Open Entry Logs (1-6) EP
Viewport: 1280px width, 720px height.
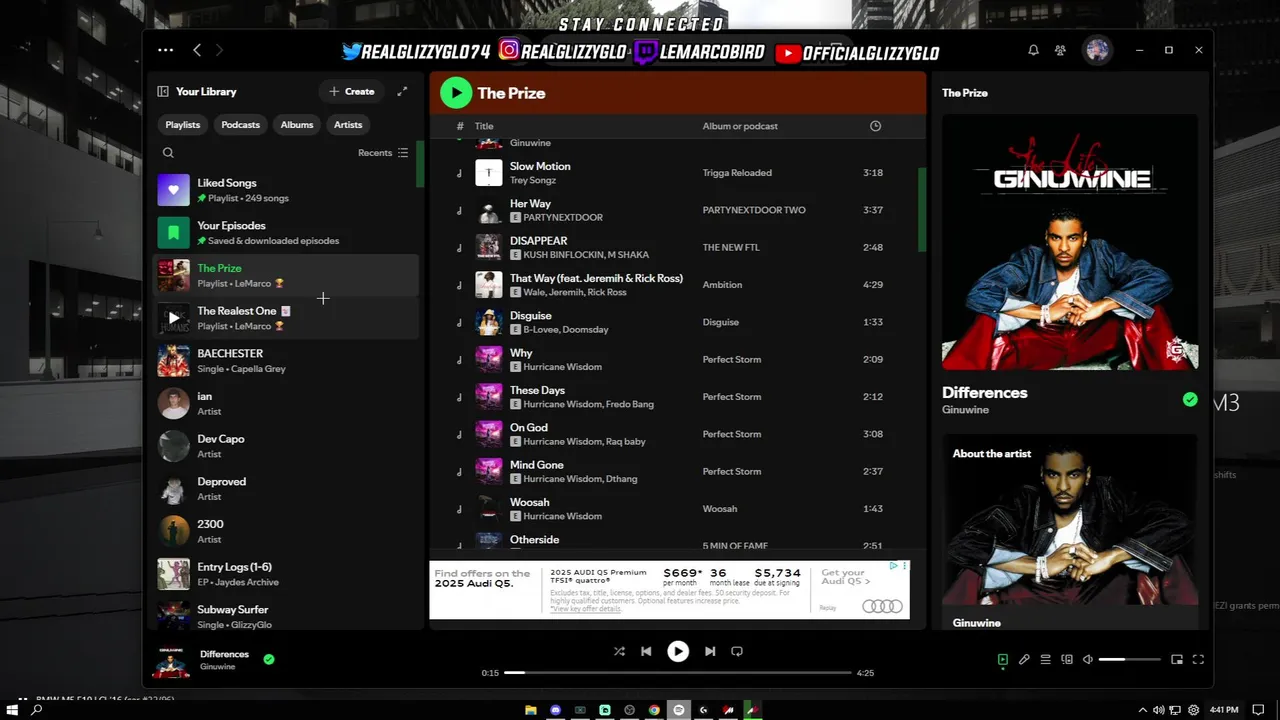(x=285, y=574)
